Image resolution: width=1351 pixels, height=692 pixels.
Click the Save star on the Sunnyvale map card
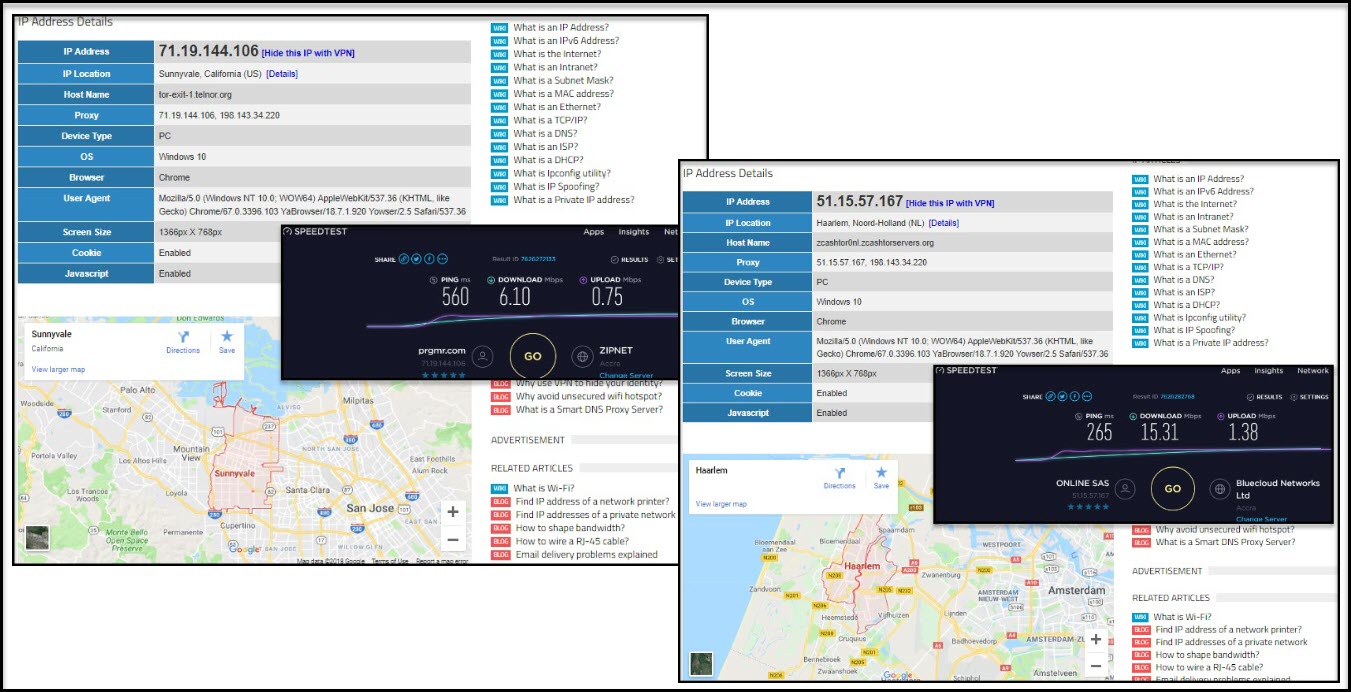227,336
